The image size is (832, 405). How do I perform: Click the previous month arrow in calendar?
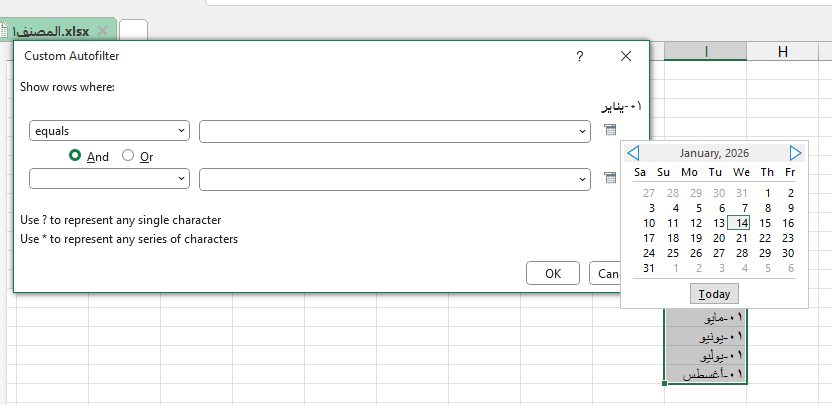[633, 153]
